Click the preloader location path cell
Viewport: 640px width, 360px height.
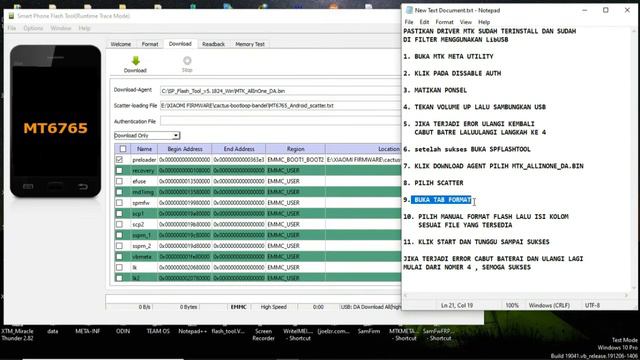363,160
